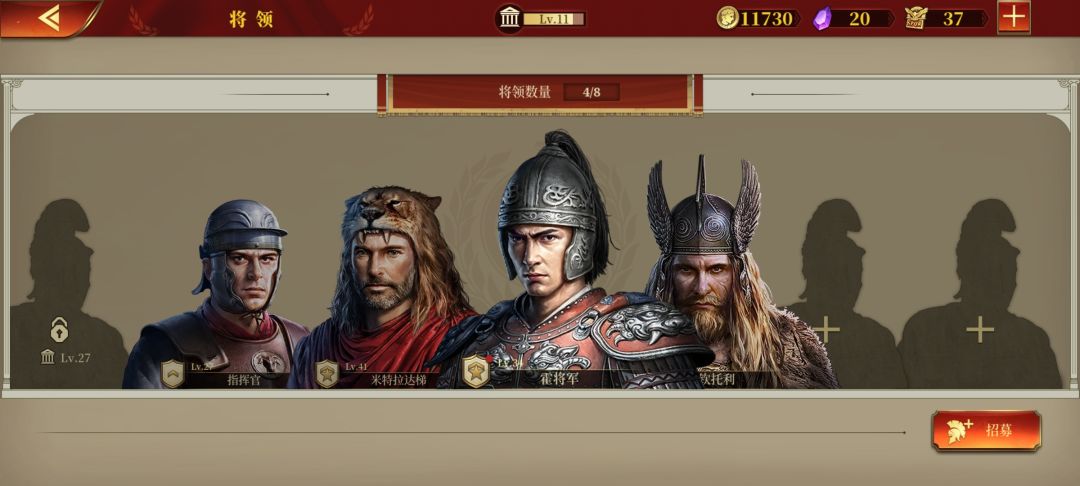
Task: Add a general in the last empty plus slot
Action: tap(979, 330)
